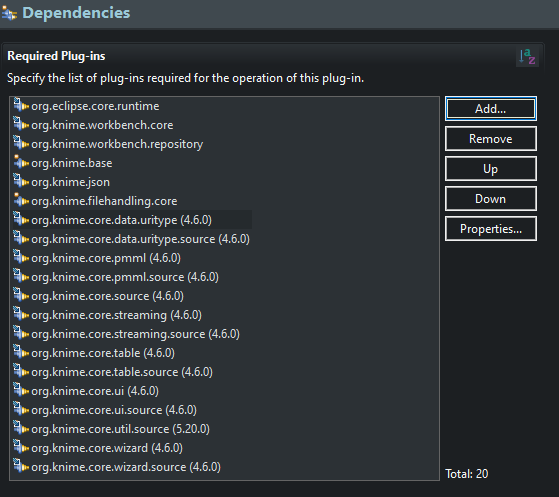Open Properties for selected plug-in
Screen dimensions: 559x497
[x=491, y=229]
